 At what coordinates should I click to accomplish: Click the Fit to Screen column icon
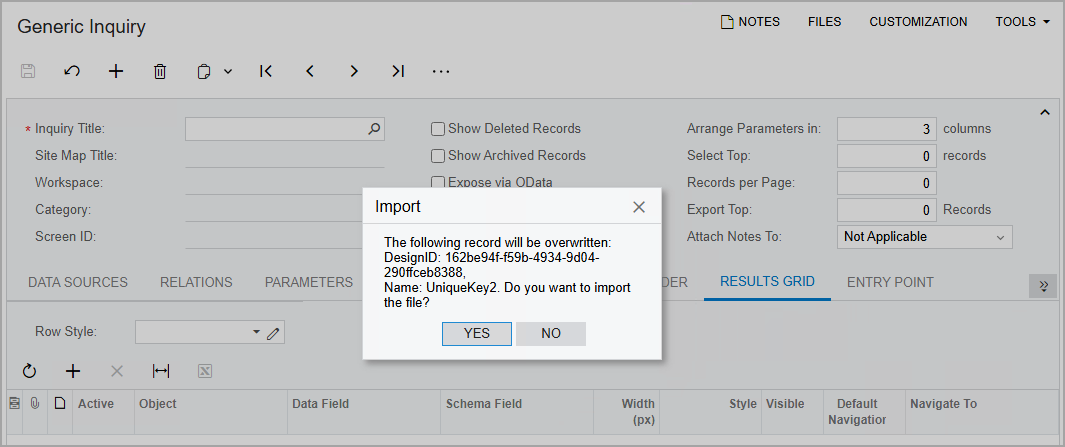[x=161, y=371]
